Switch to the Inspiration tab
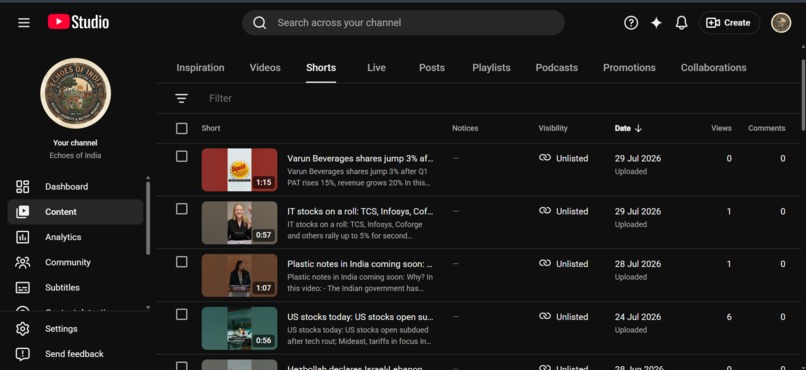 coord(200,68)
